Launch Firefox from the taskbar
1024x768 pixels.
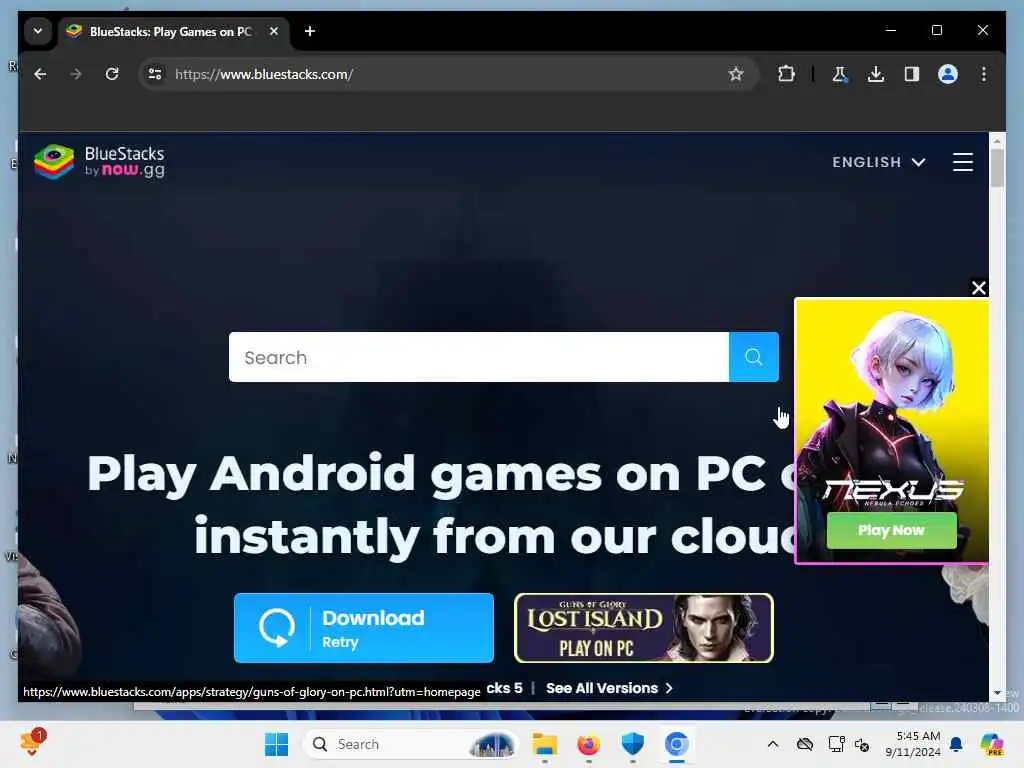pos(588,744)
